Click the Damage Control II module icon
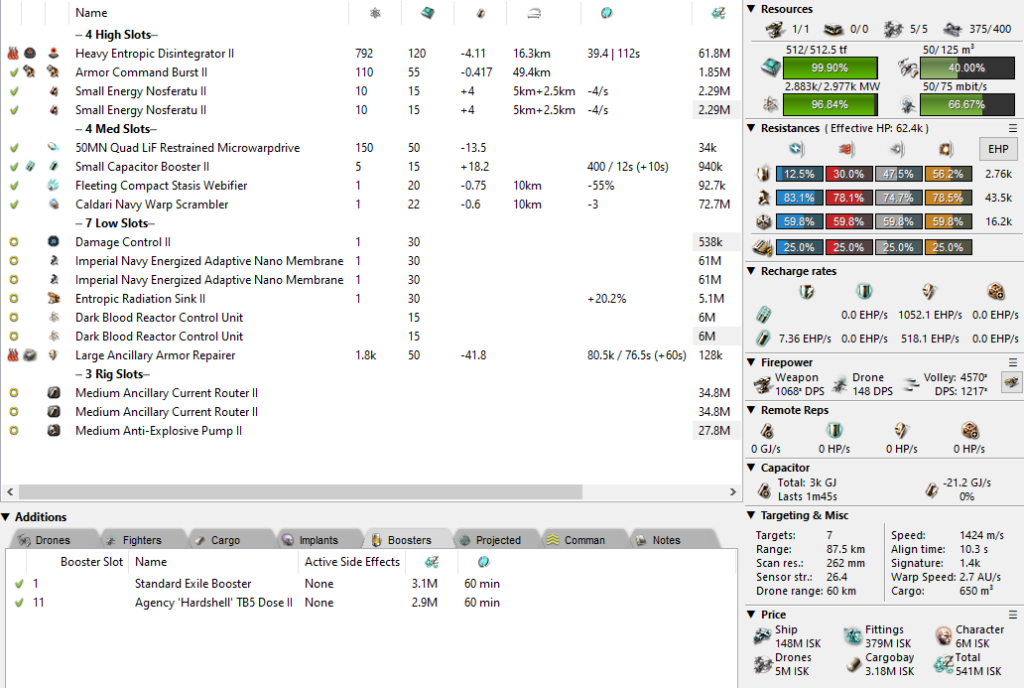 point(53,242)
